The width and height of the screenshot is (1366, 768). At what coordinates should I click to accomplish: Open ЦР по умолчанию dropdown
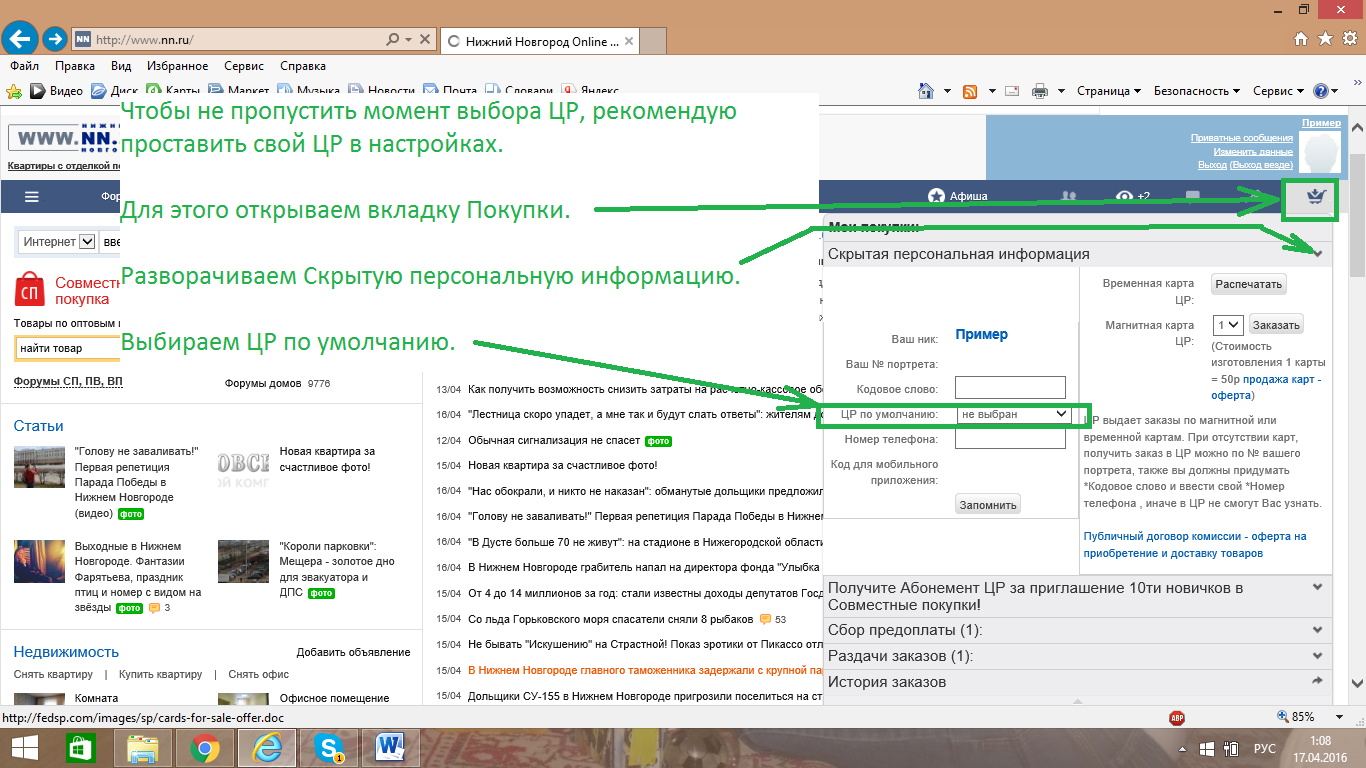click(x=1014, y=413)
